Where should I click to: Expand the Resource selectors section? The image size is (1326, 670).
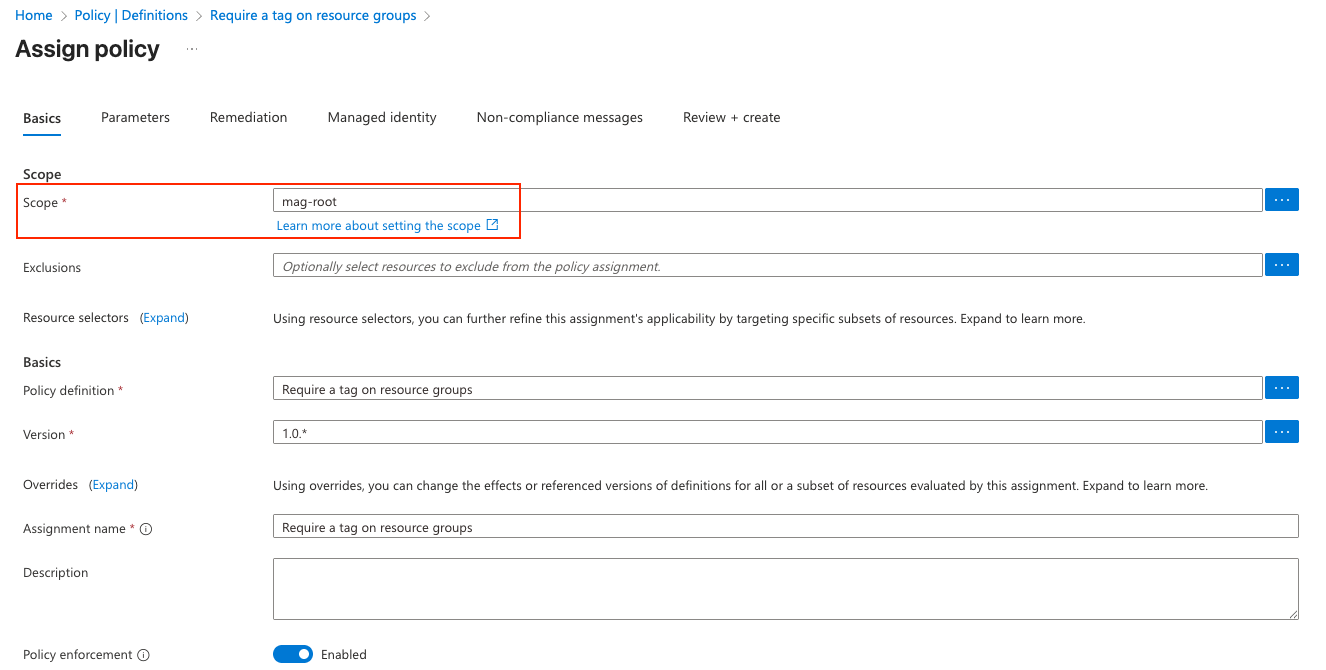coord(164,318)
